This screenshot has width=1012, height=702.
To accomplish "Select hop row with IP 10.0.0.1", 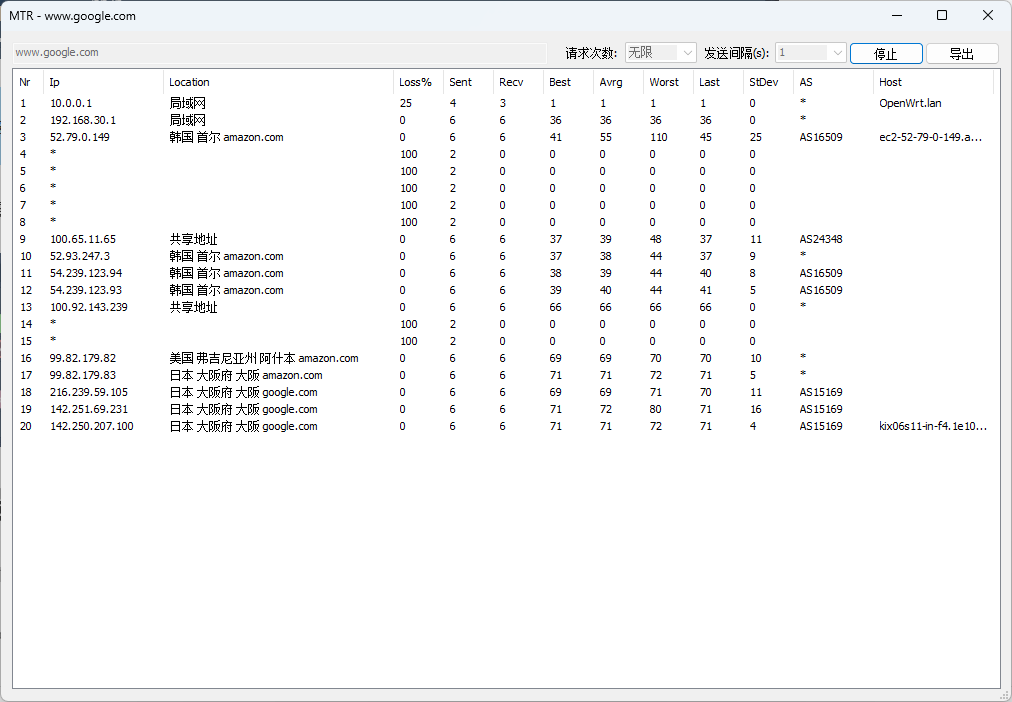I will 71,103.
